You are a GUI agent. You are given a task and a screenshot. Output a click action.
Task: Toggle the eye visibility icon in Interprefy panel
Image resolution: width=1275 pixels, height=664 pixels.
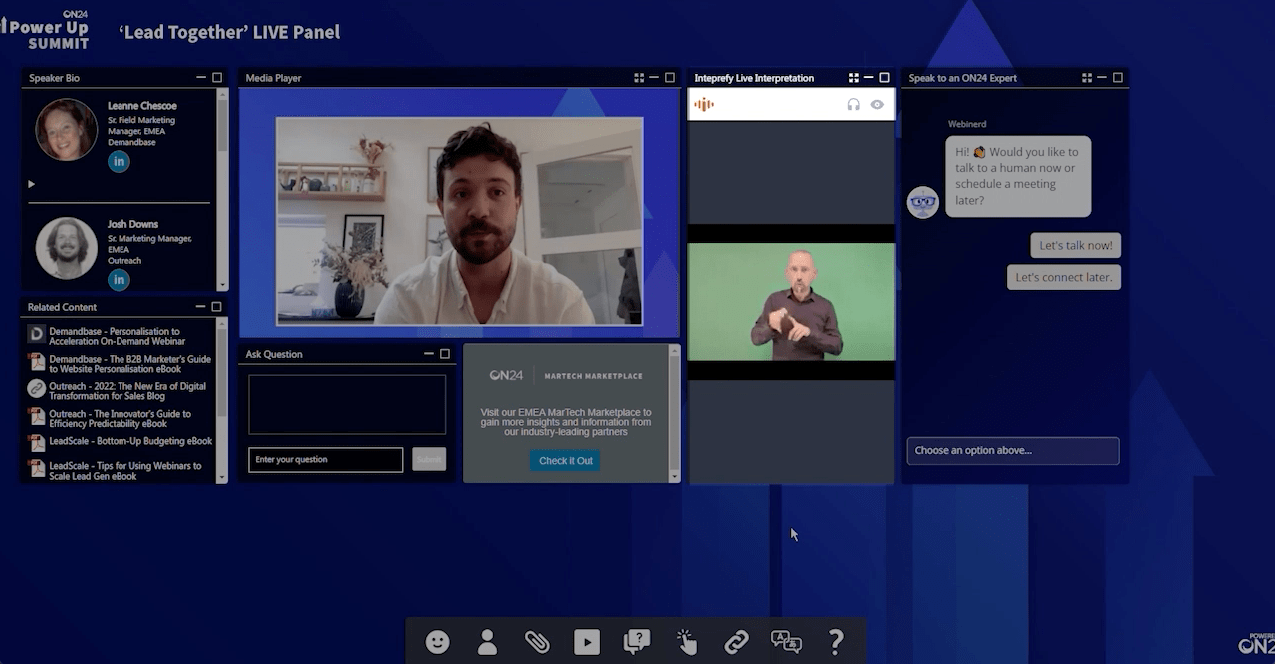point(877,104)
